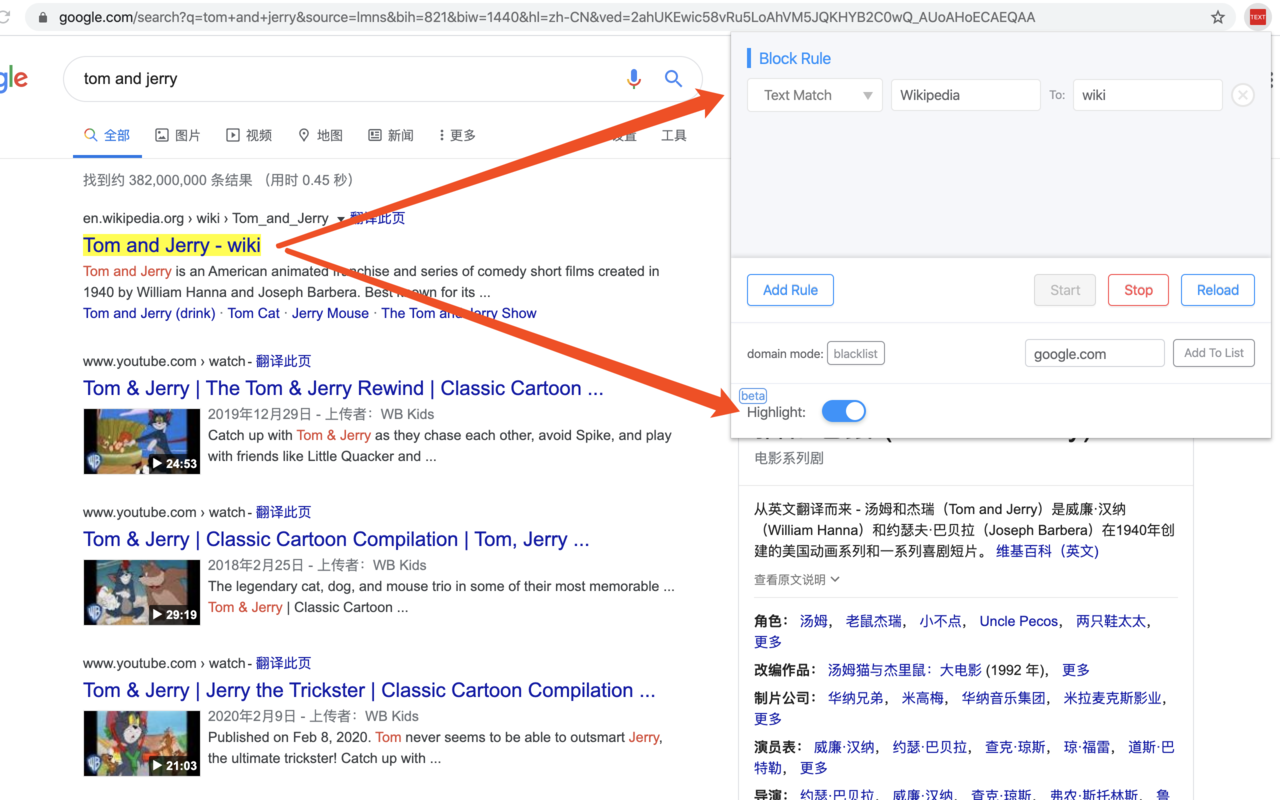Screen dimensions: 1280x800
Task: Switch to the 新闻 news tab
Action: 390,135
